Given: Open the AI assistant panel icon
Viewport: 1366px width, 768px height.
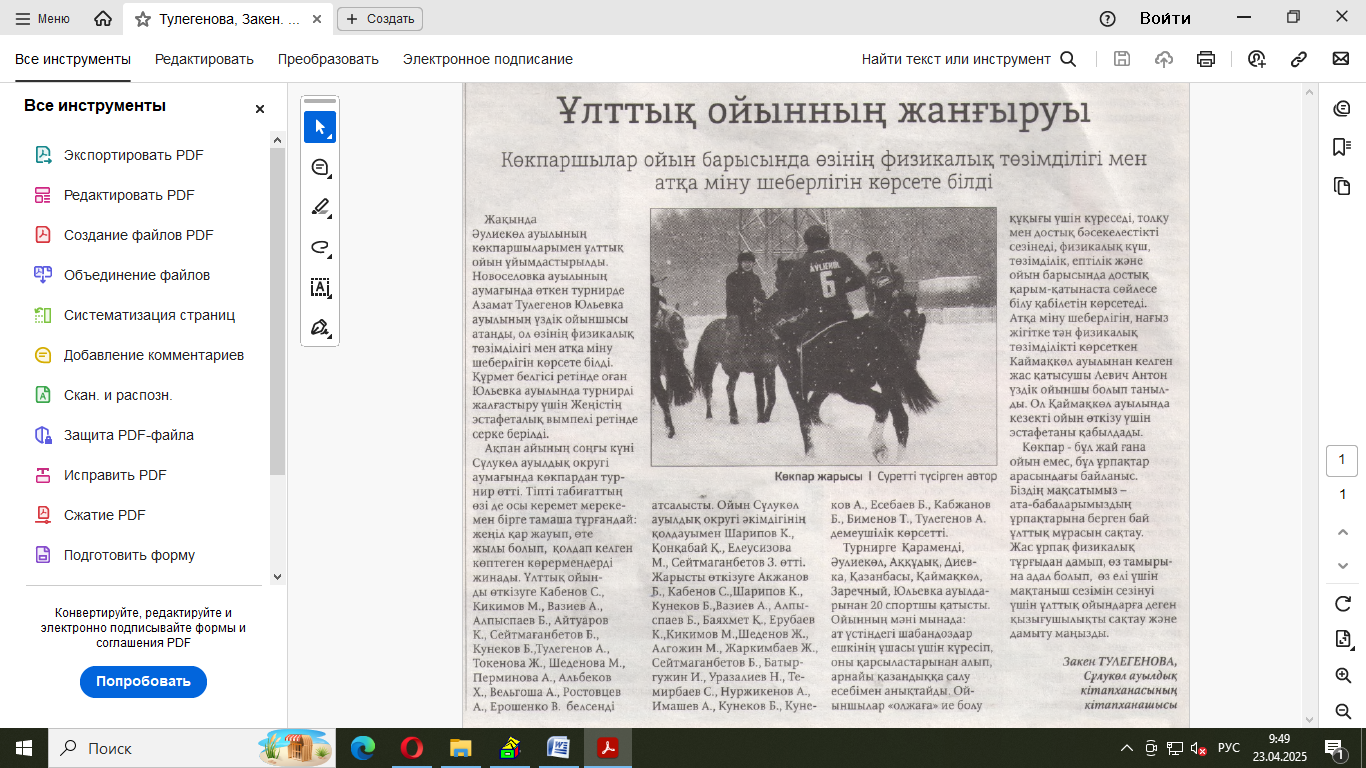Looking at the screenshot, I should (1342, 109).
